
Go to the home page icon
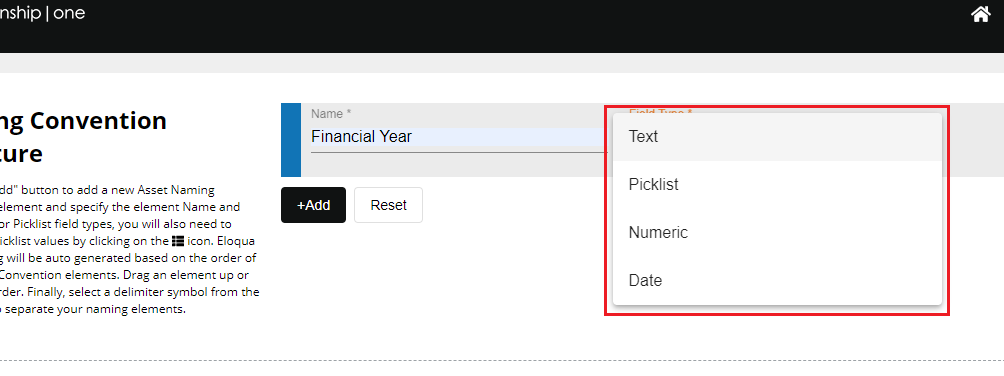tap(981, 13)
